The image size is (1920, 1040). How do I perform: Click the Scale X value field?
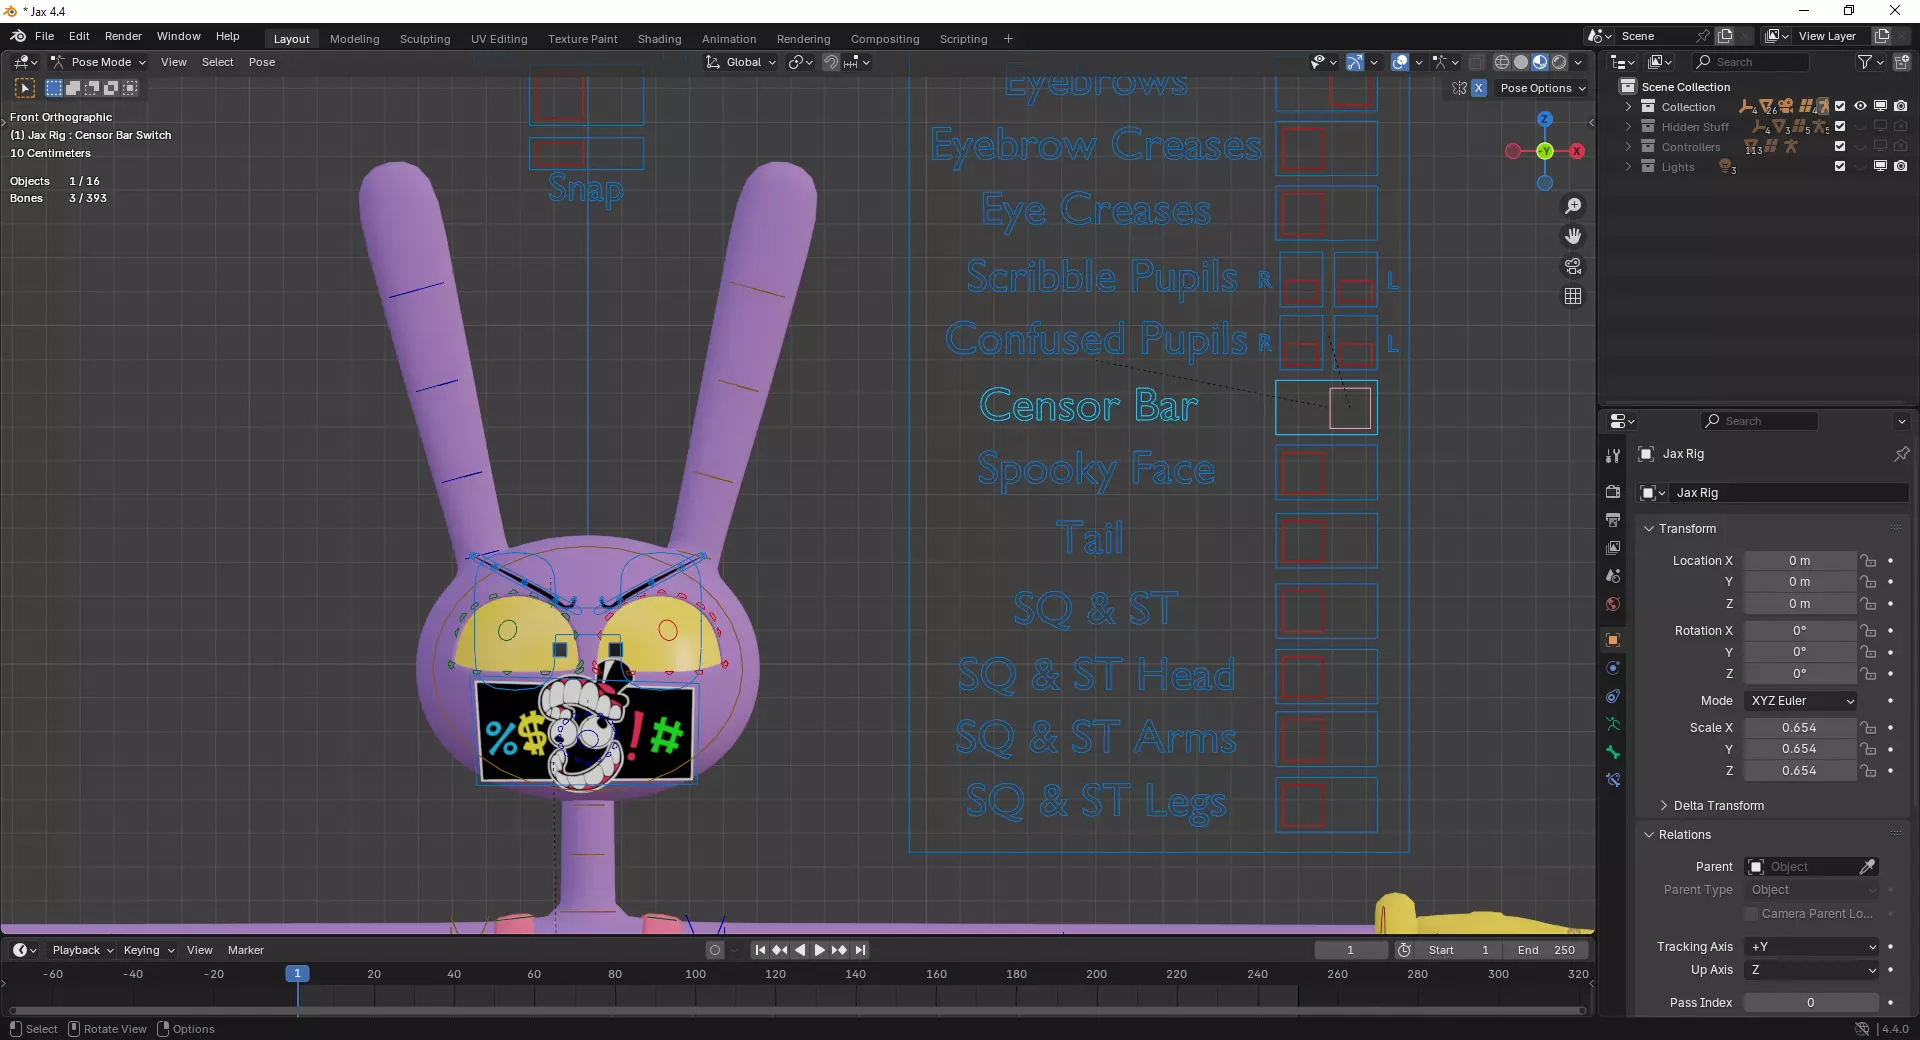click(1800, 728)
